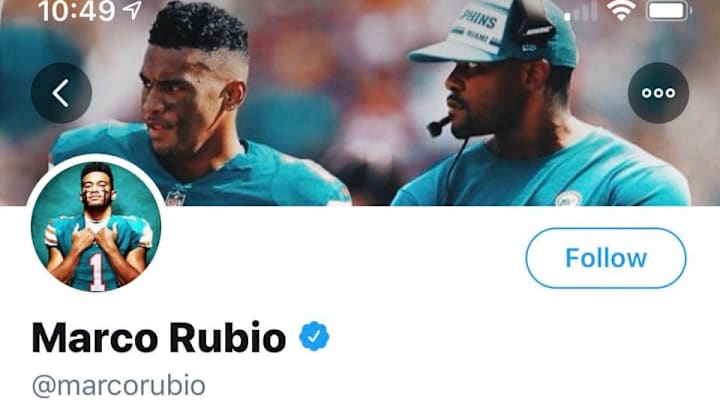720x405 pixels.
Task: Tap the cellular signal bars icon
Action: click(x=580, y=12)
